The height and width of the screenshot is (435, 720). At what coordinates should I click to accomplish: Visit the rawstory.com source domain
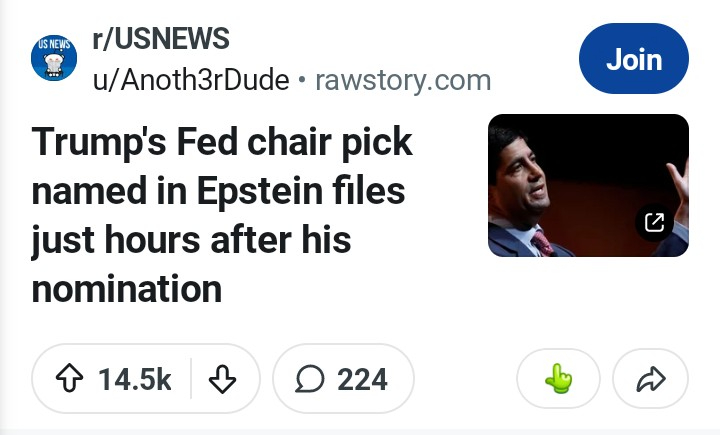[403, 80]
